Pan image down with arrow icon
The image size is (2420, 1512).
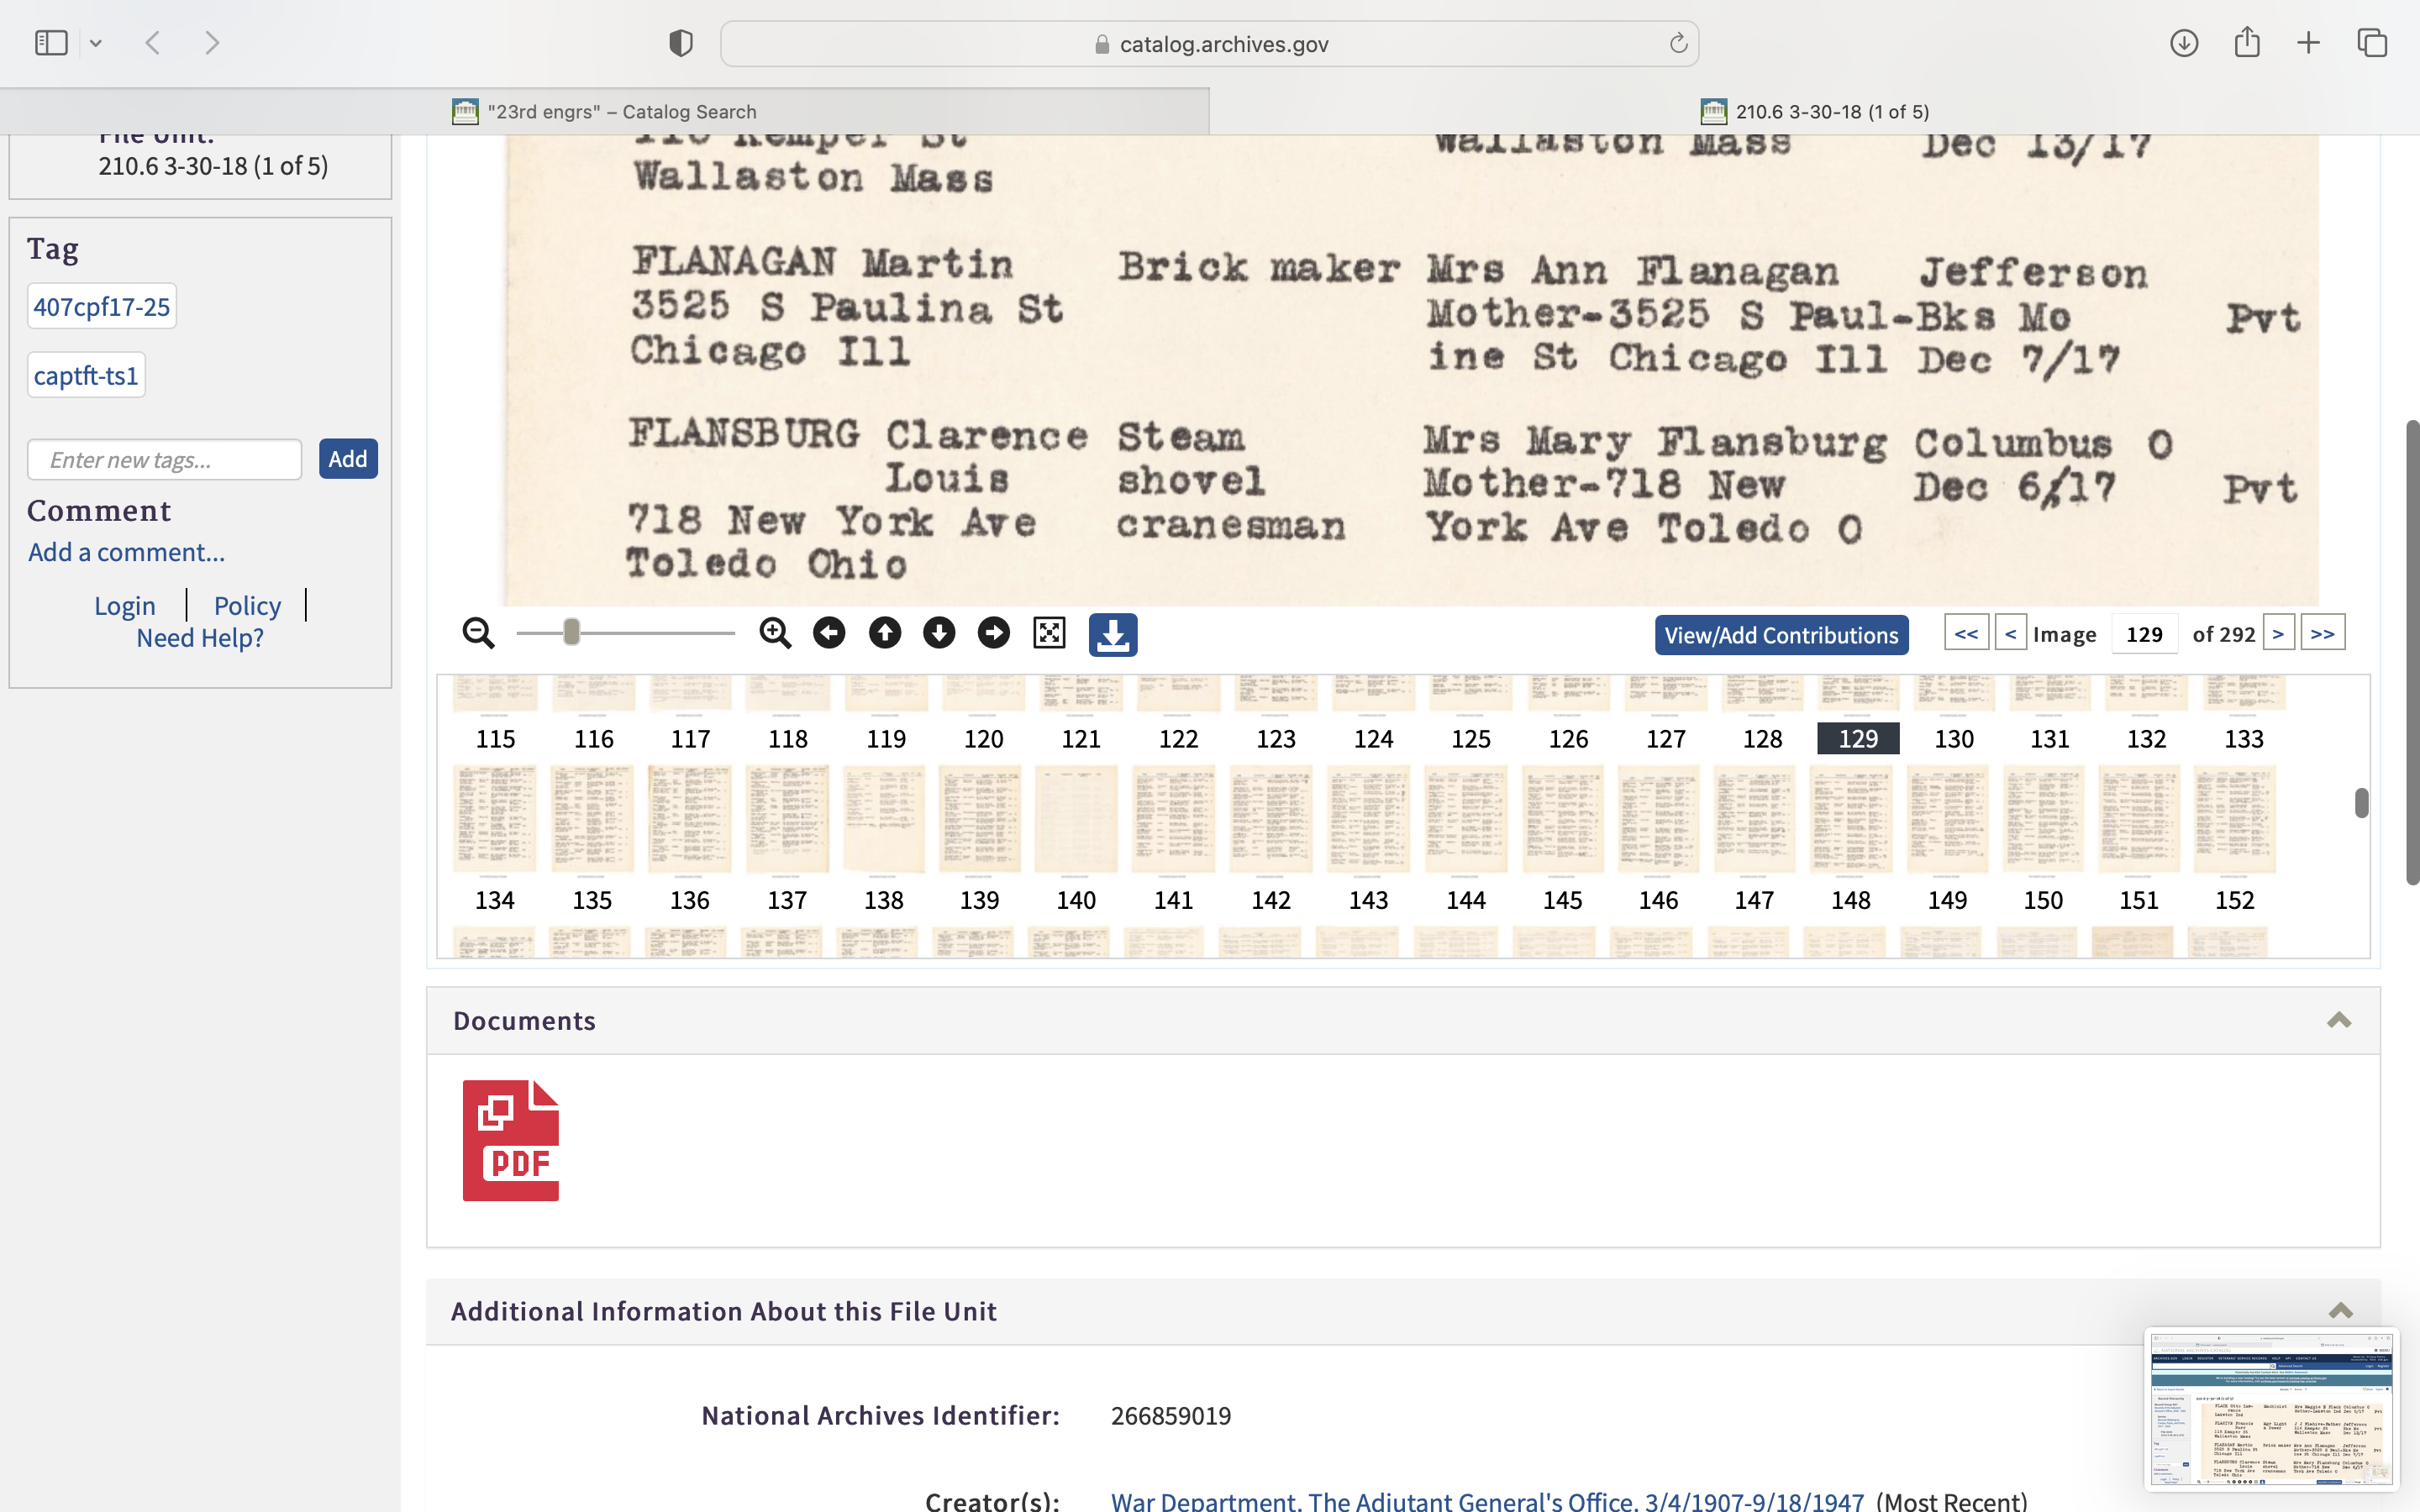(x=938, y=633)
